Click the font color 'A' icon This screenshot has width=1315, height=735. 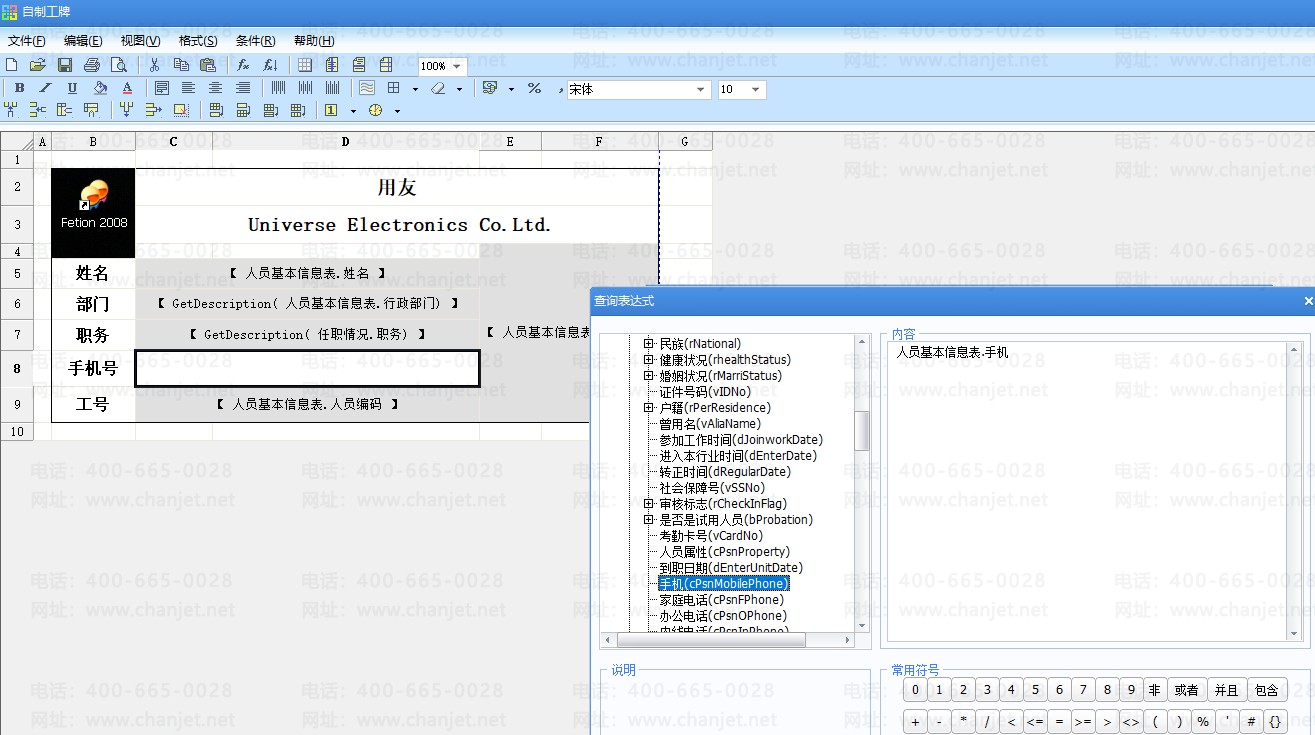pyautogui.click(x=127, y=89)
